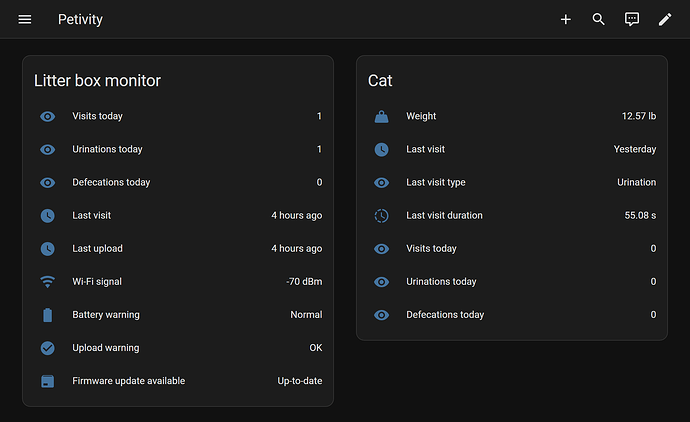Open the hamburger sidebar menu
This screenshot has height=422, width=690.
click(25, 19)
